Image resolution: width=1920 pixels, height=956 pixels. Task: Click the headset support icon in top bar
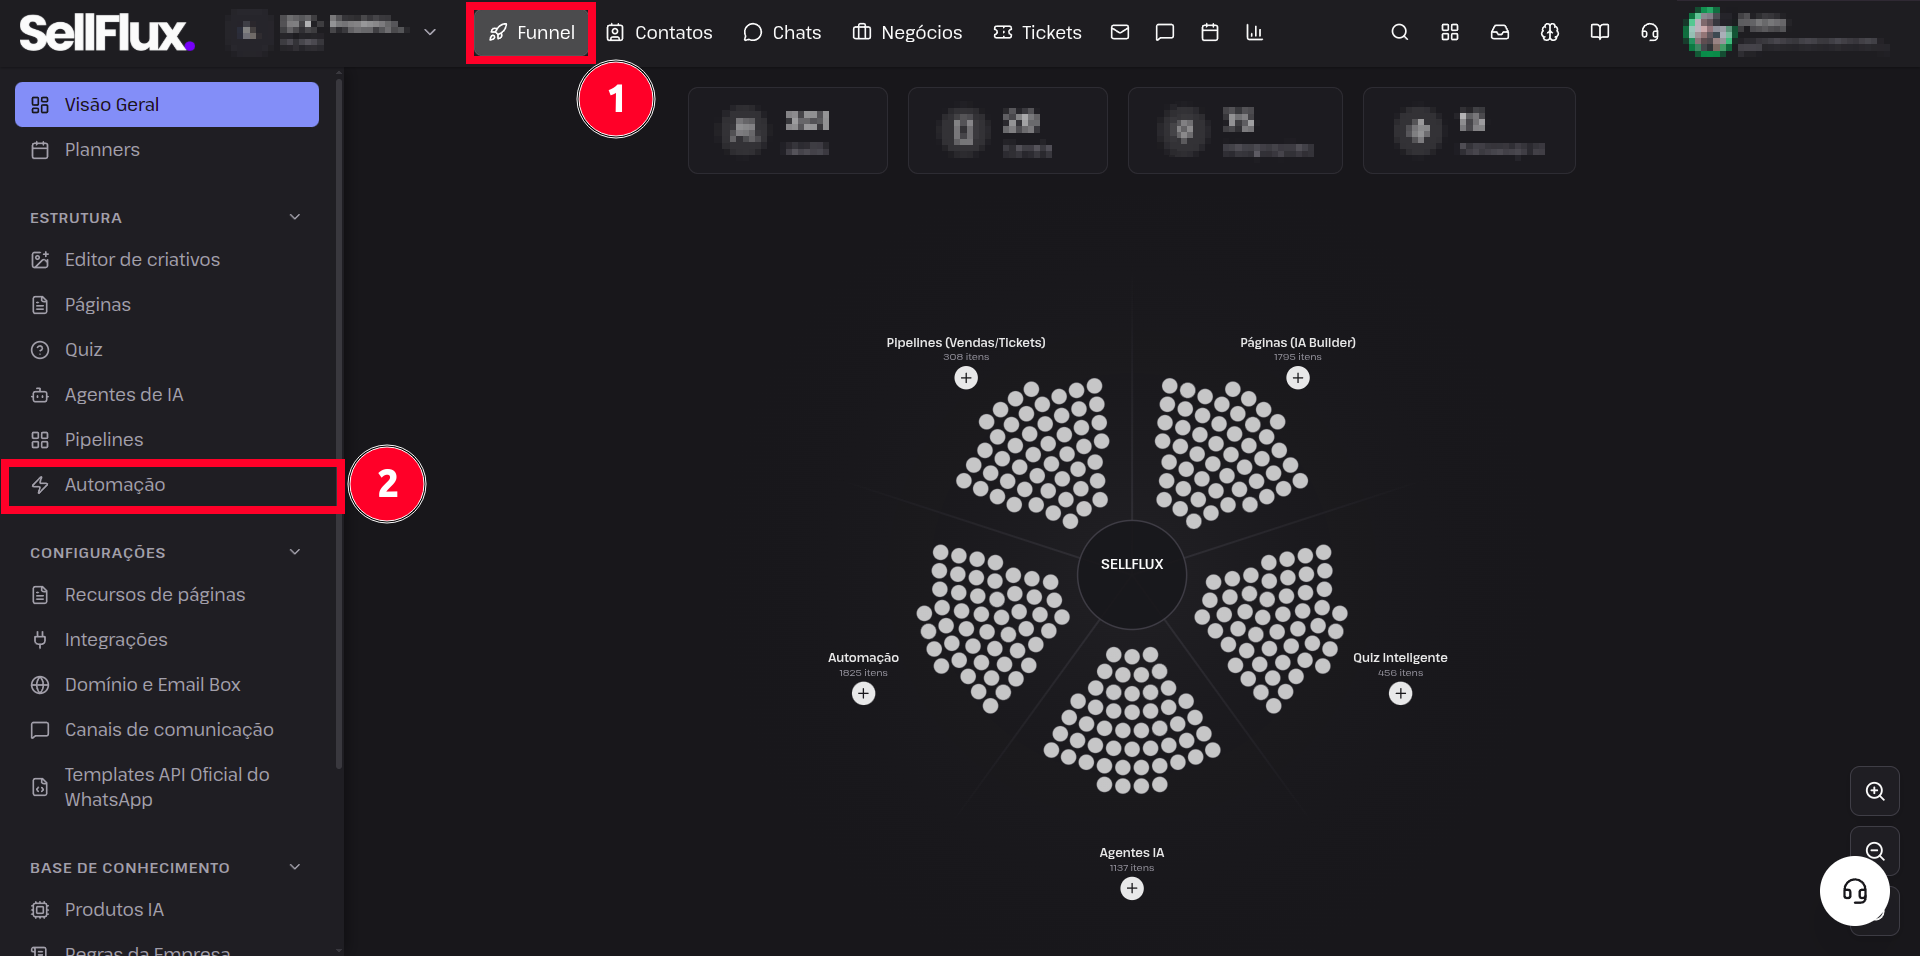(x=1650, y=33)
